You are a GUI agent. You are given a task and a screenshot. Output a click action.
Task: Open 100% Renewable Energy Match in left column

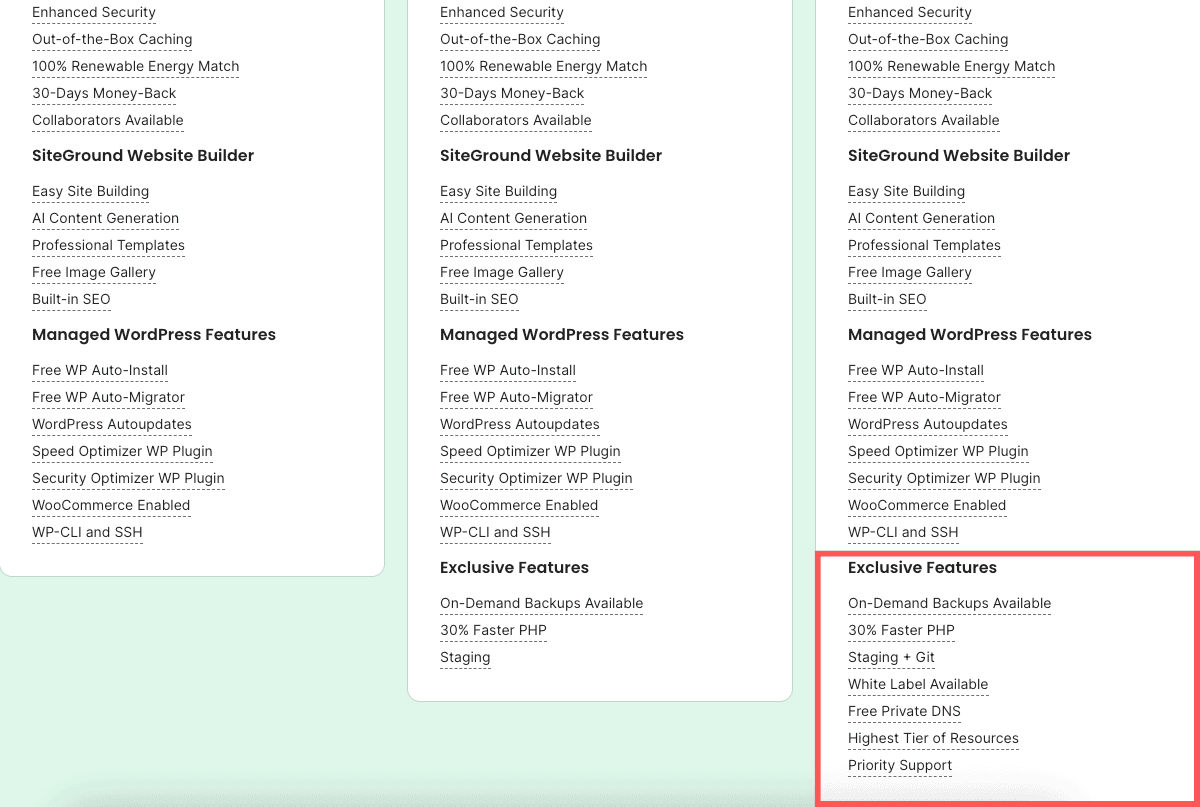pos(136,67)
